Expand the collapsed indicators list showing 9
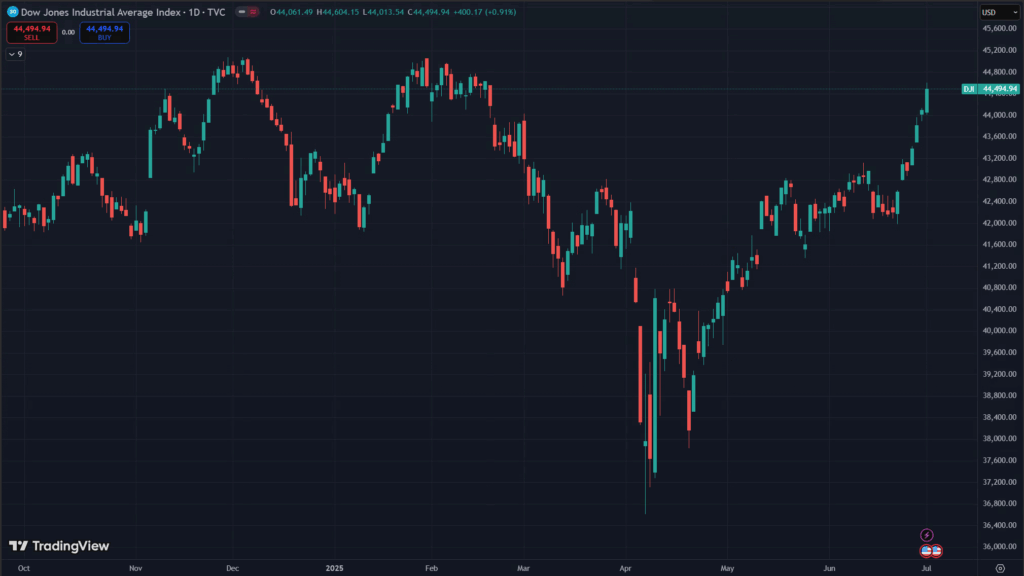Image resolution: width=1024 pixels, height=576 pixels. coord(15,53)
